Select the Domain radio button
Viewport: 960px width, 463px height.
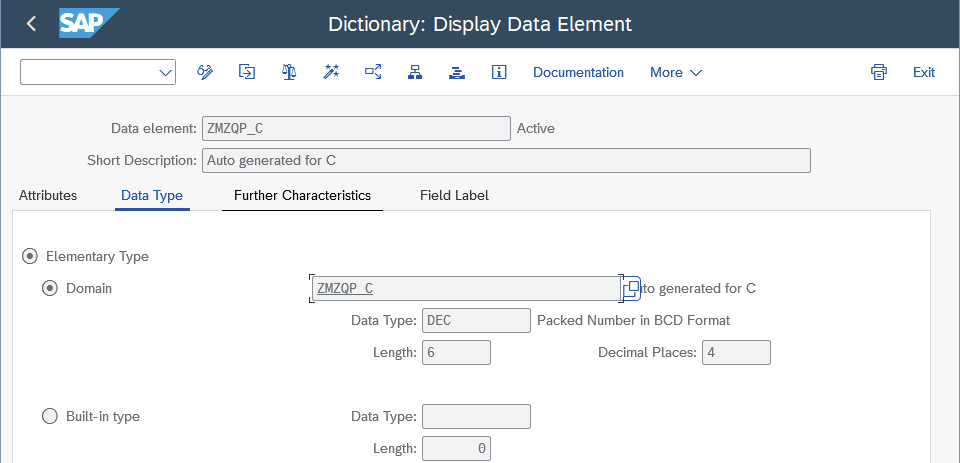click(x=50, y=288)
